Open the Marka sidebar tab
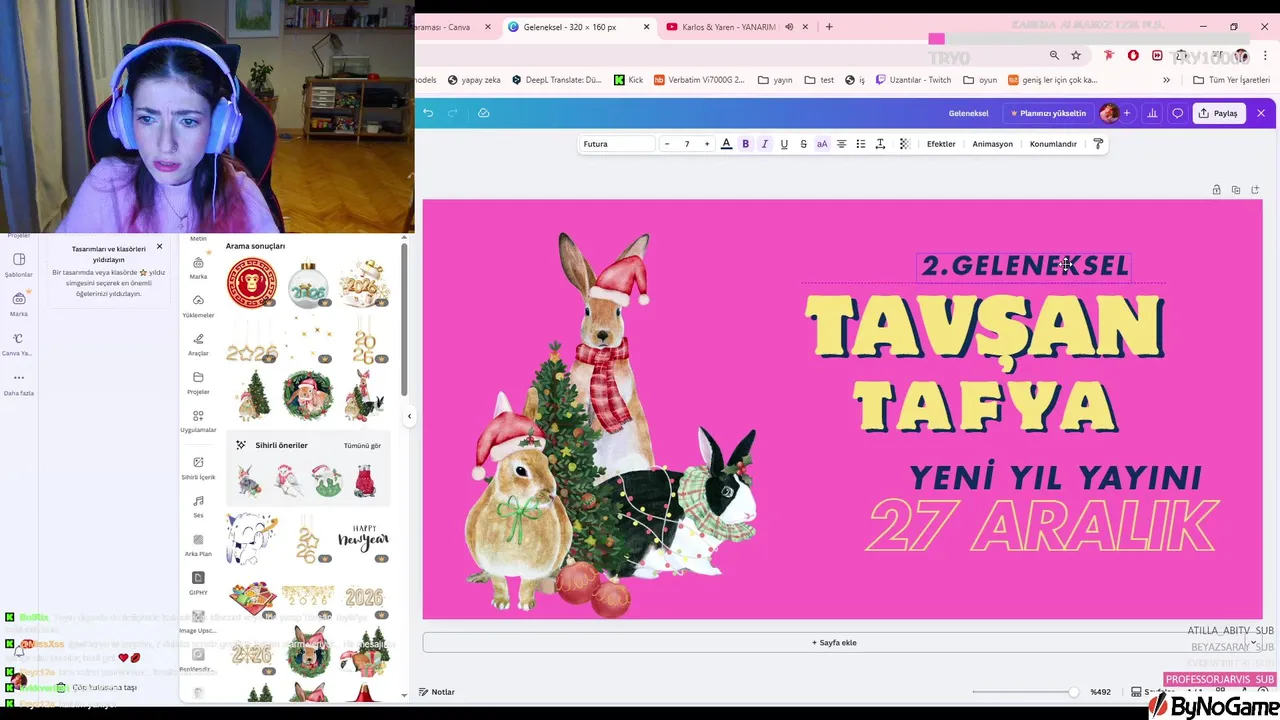 [x=198, y=267]
